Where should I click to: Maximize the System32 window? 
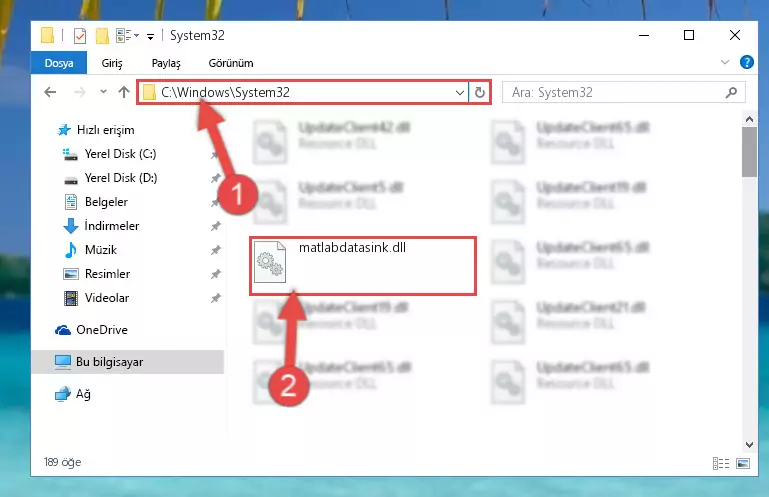click(689, 35)
